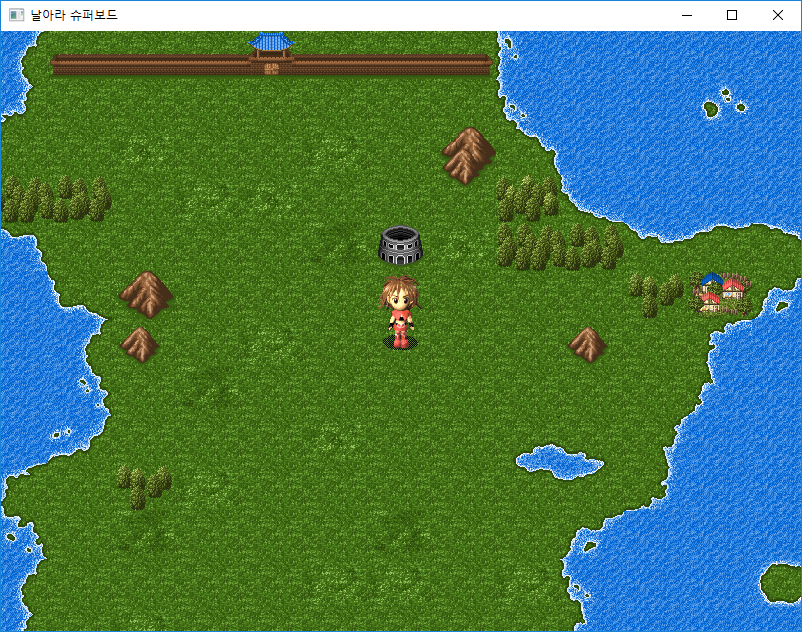Click the small pond in the grassland
This screenshot has height=632, width=802.
560,462
